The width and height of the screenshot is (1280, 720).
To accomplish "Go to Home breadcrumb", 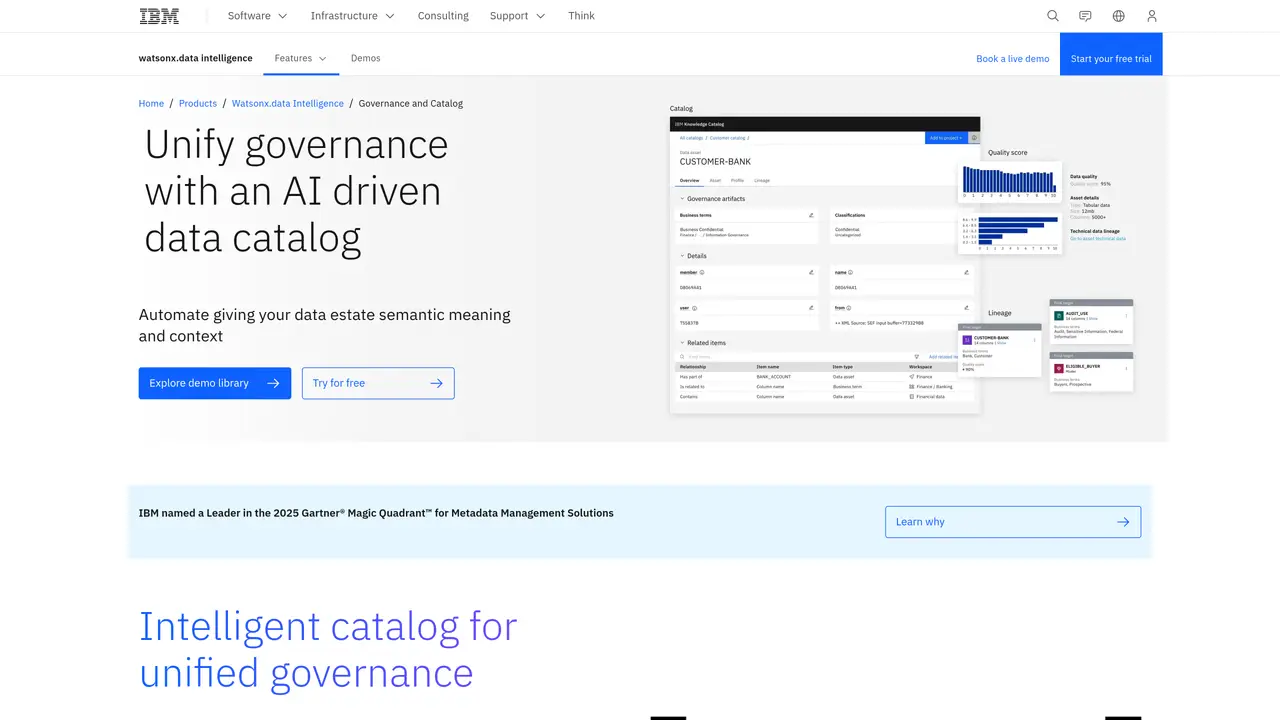I will [151, 103].
